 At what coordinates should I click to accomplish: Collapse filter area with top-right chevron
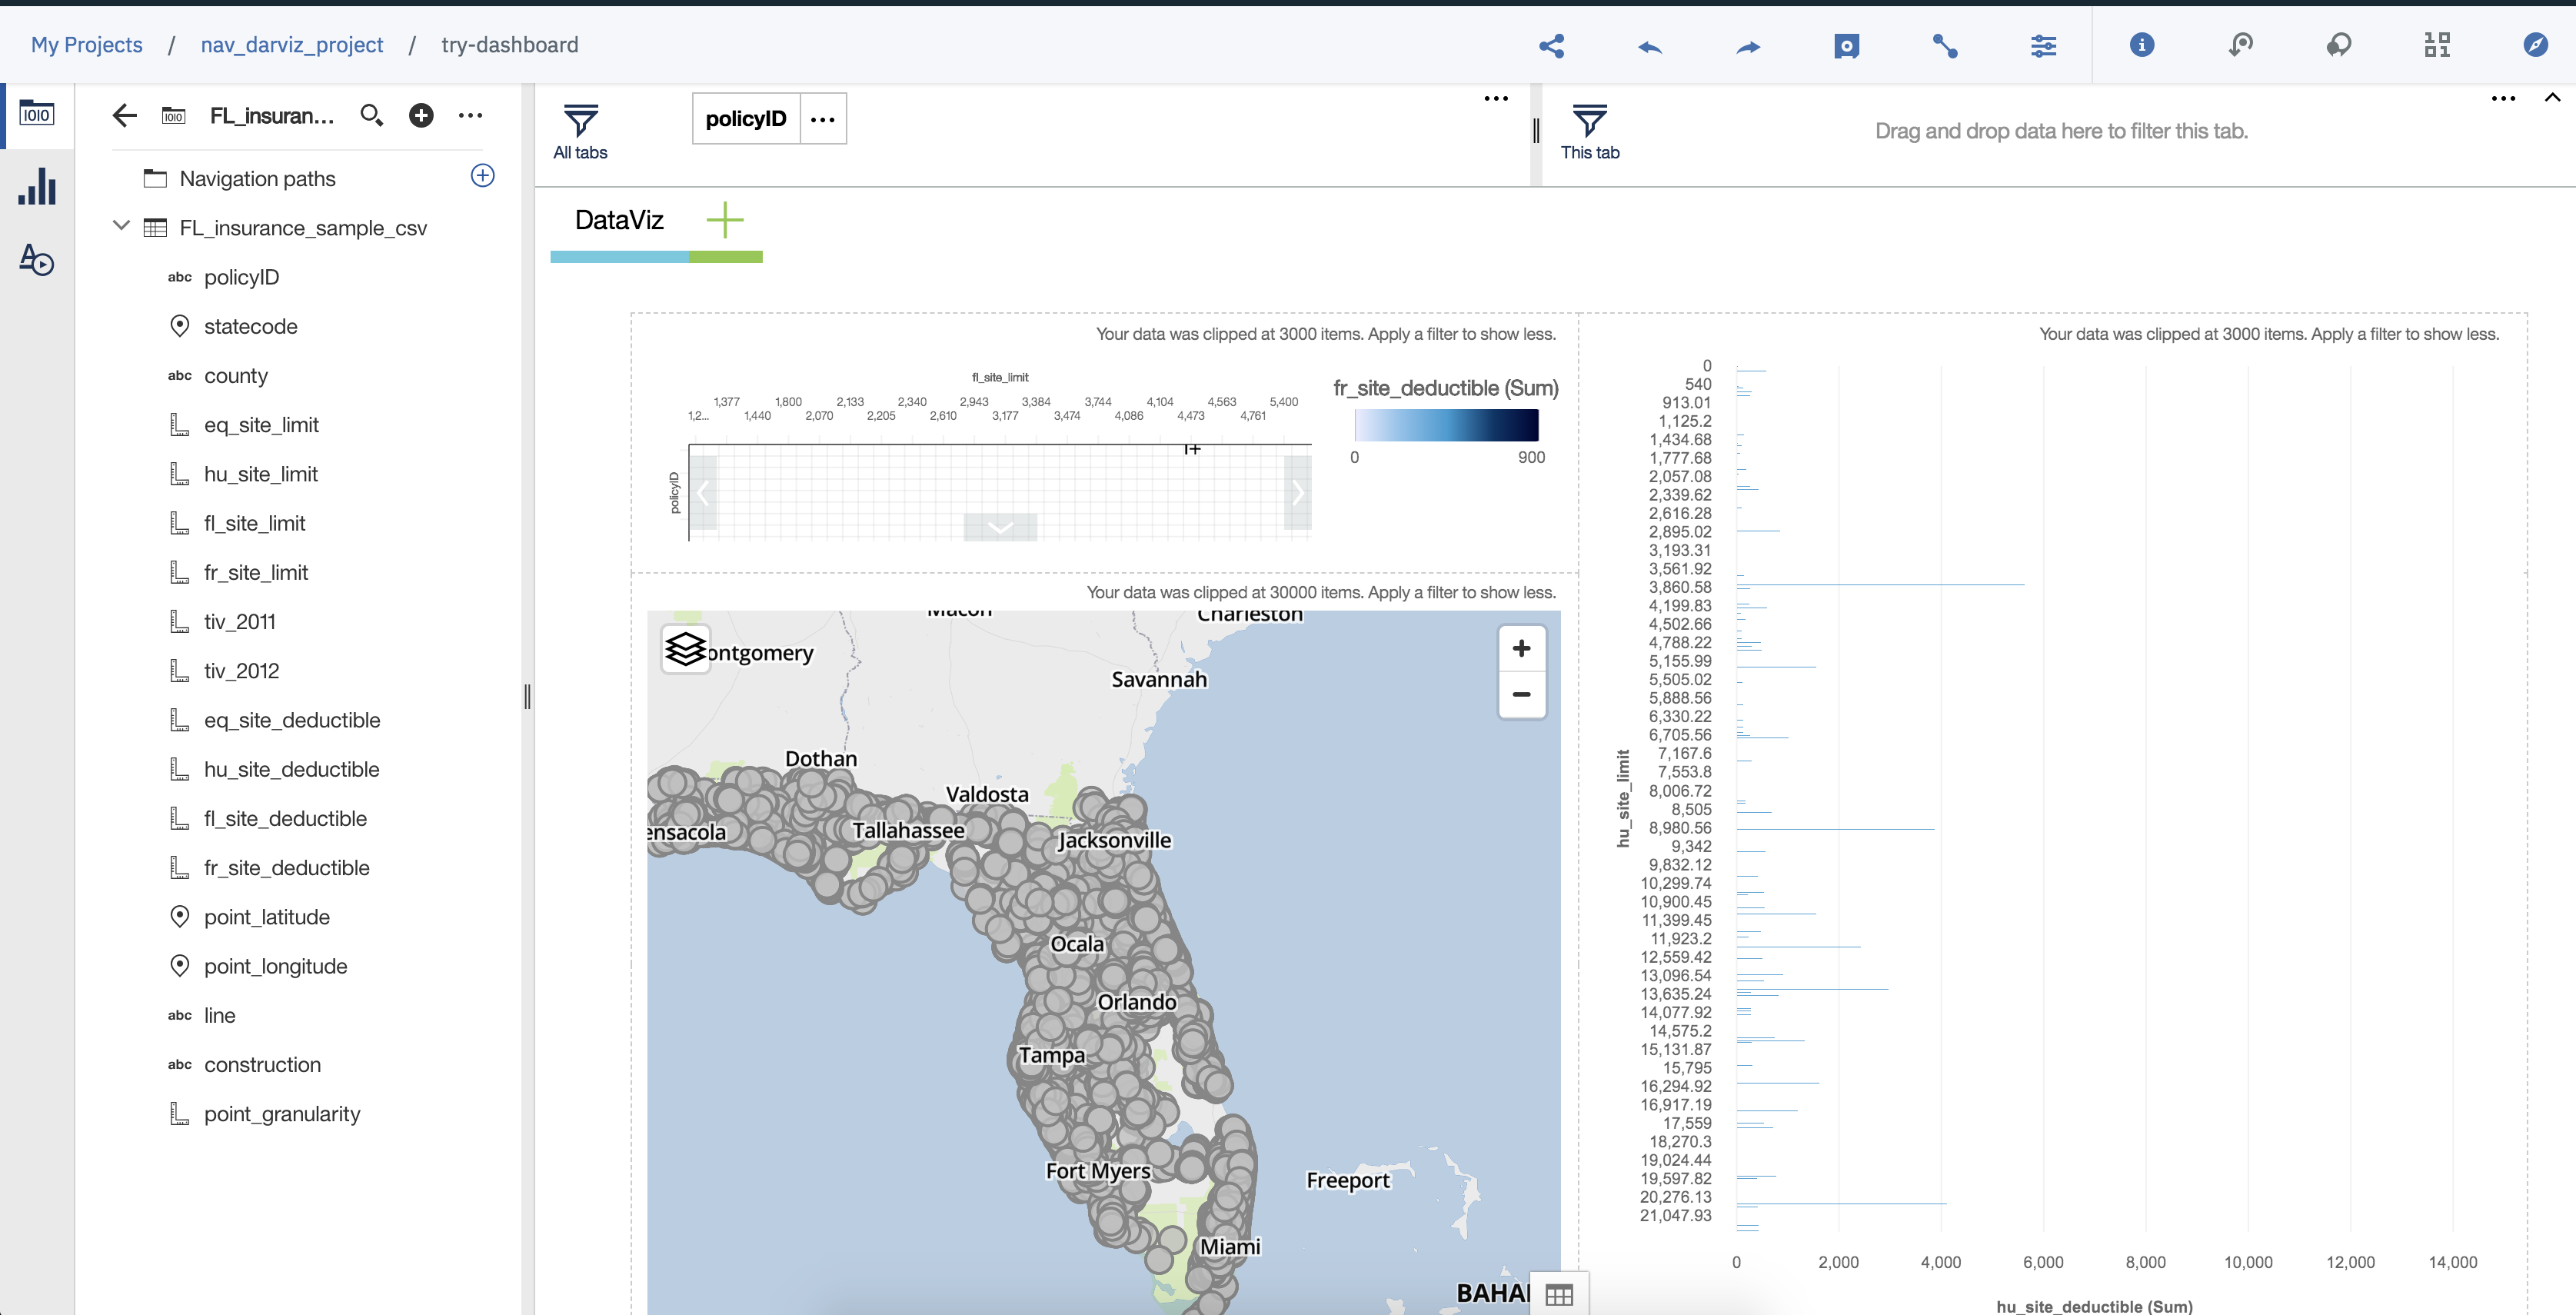(x=2552, y=97)
